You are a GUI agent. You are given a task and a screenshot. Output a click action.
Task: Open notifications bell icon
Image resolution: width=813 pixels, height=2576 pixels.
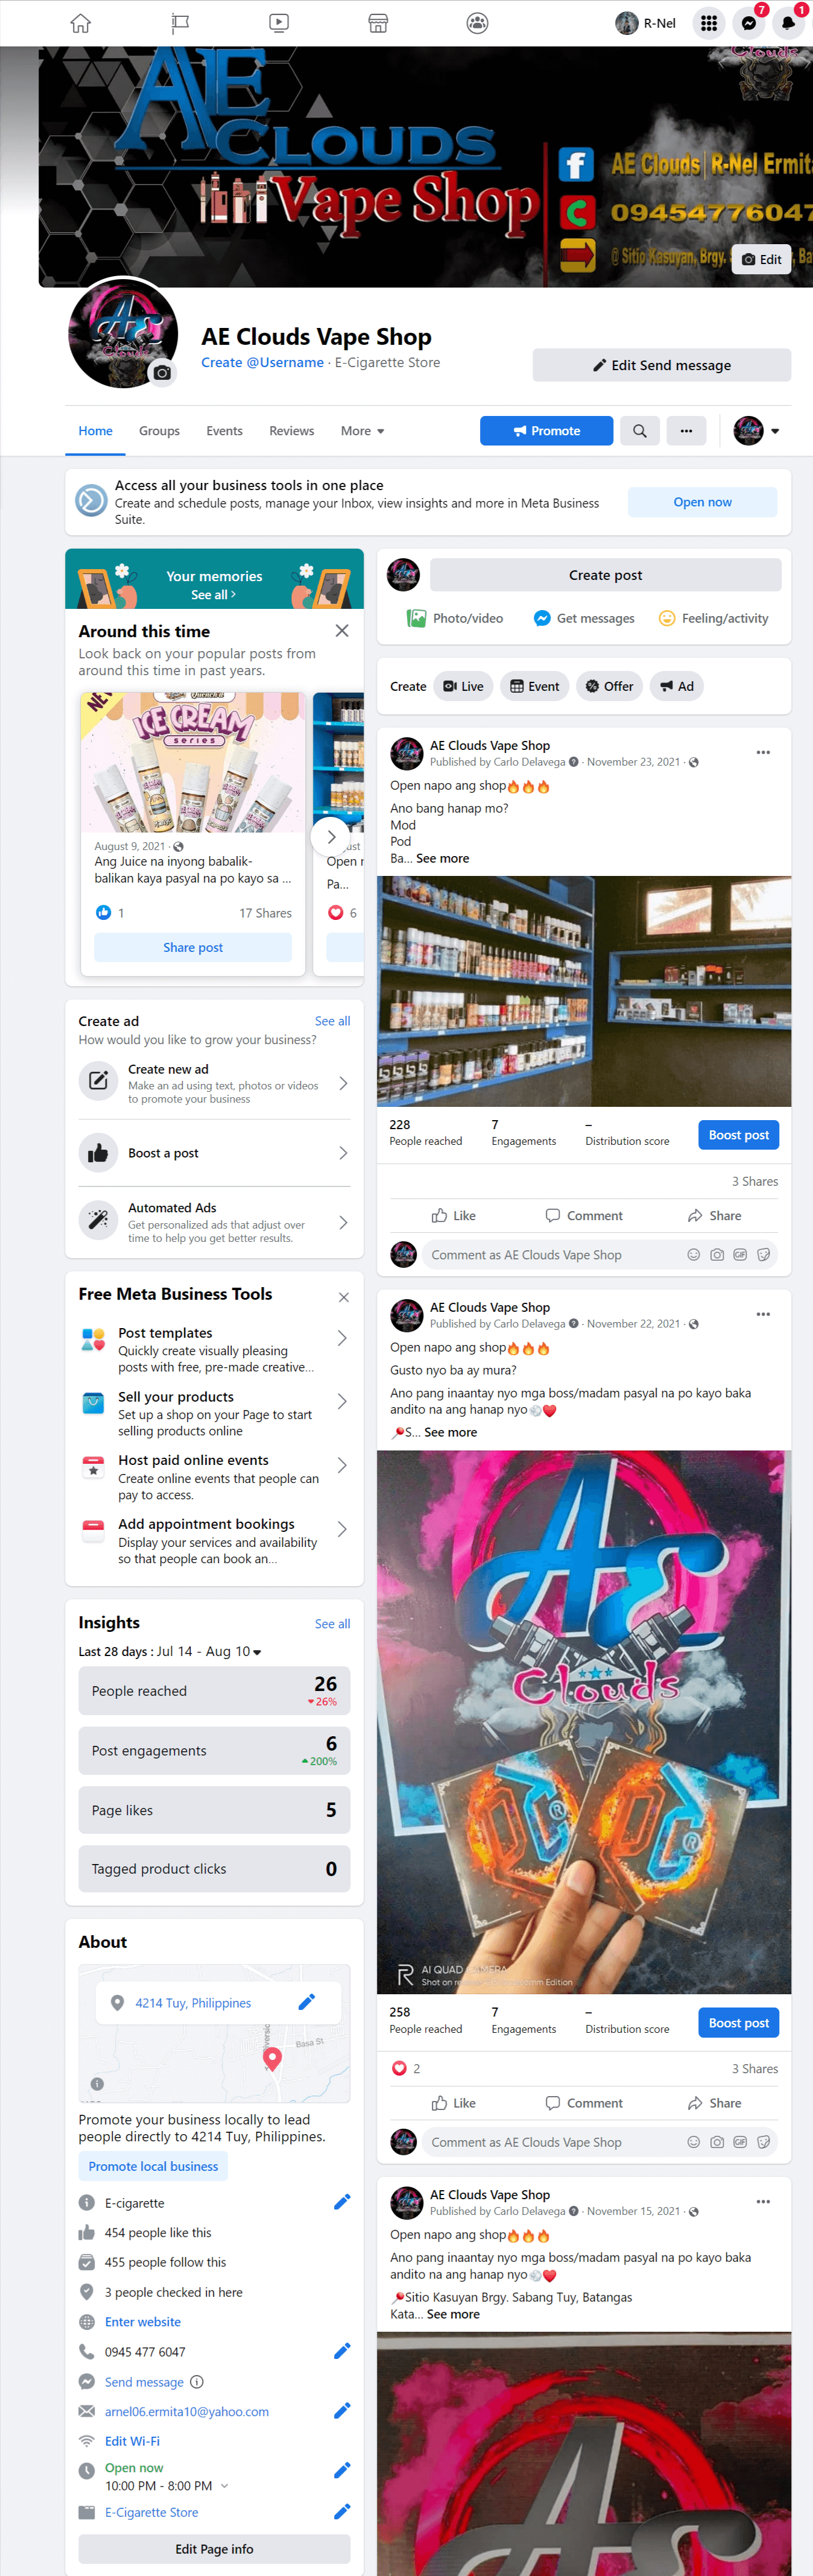(x=788, y=23)
